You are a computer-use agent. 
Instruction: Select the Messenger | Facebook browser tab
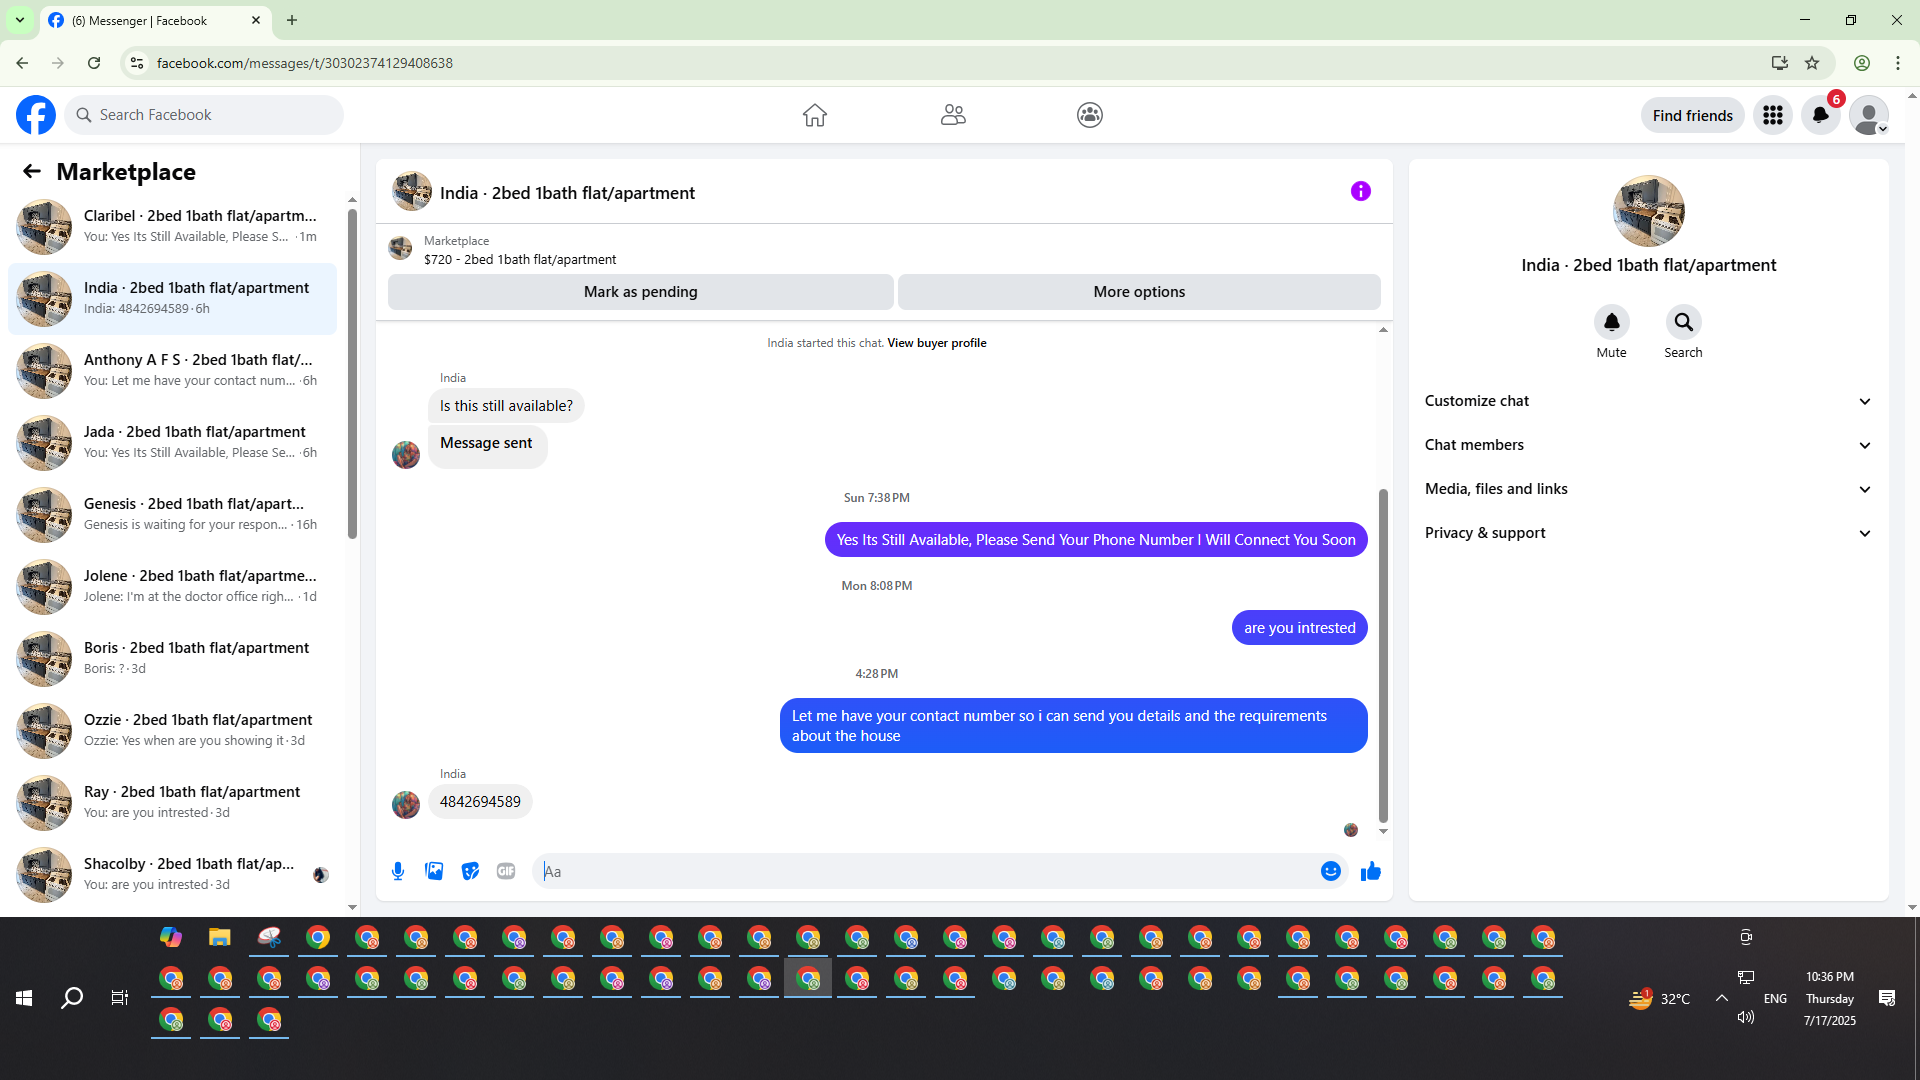tap(155, 21)
